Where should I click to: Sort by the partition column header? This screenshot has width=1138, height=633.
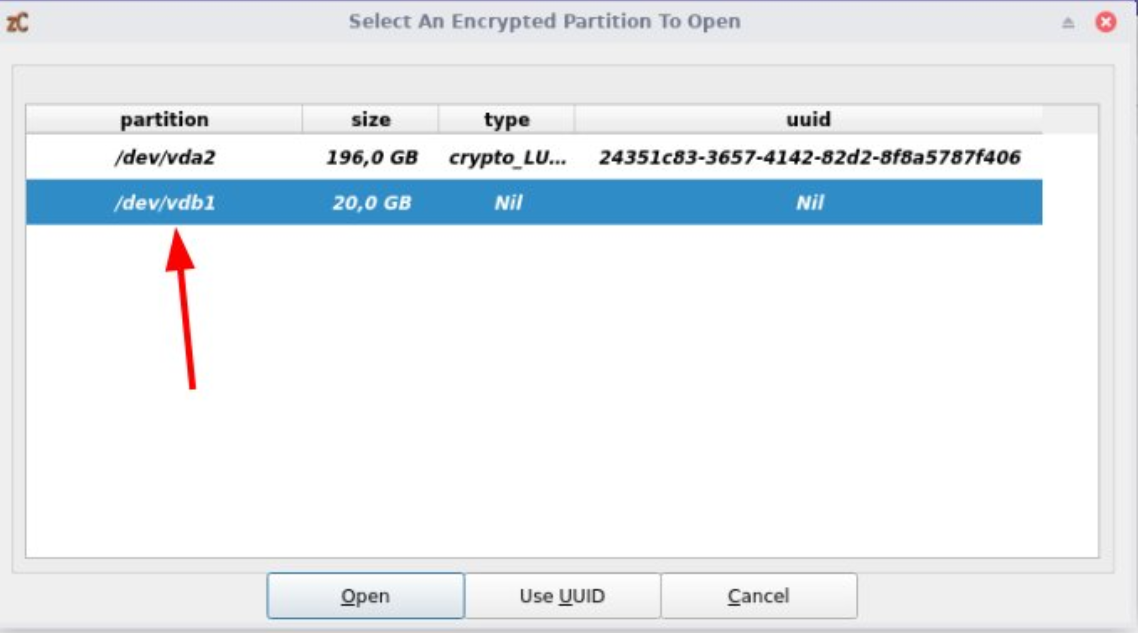point(164,119)
